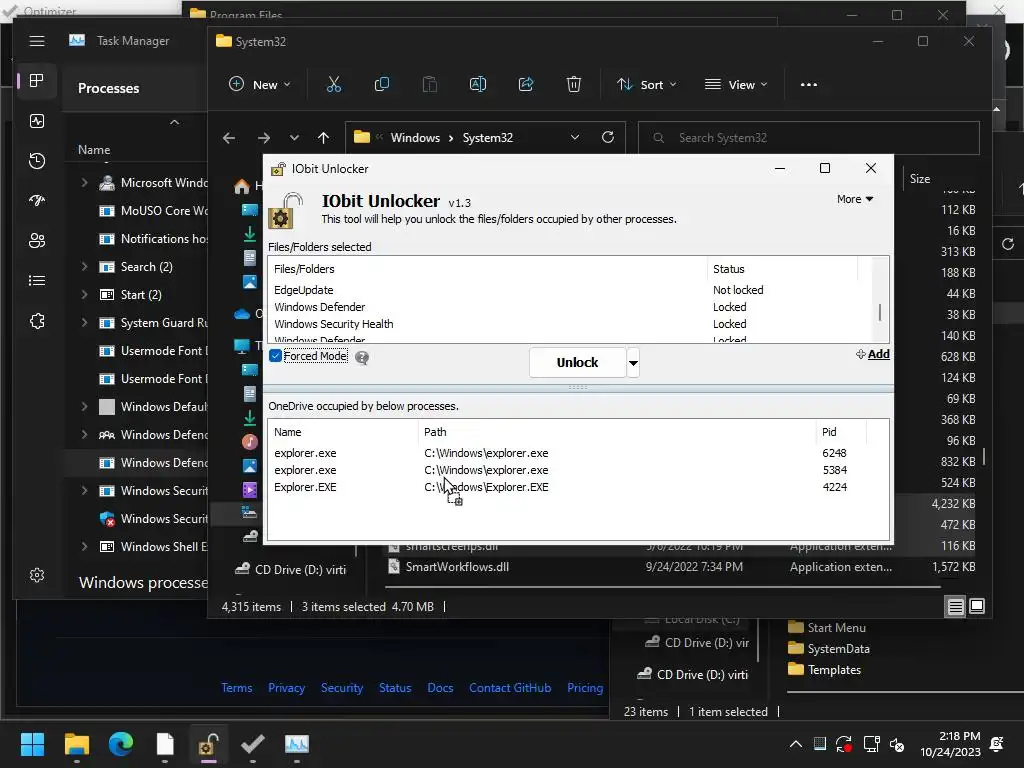Screen dimensions: 1024x768
Task: Open Task Manager Users tab icon
Action: (37, 241)
